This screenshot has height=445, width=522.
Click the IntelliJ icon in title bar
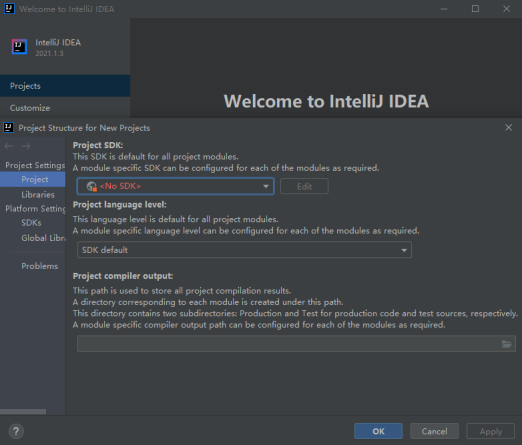pyautogui.click(x=9, y=9)
